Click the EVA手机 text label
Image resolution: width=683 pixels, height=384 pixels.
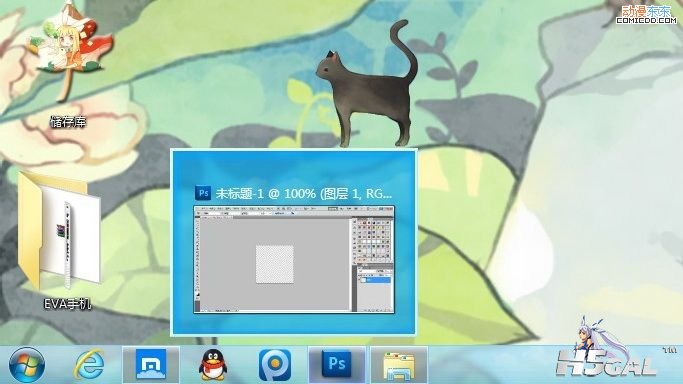pos(68,303)
